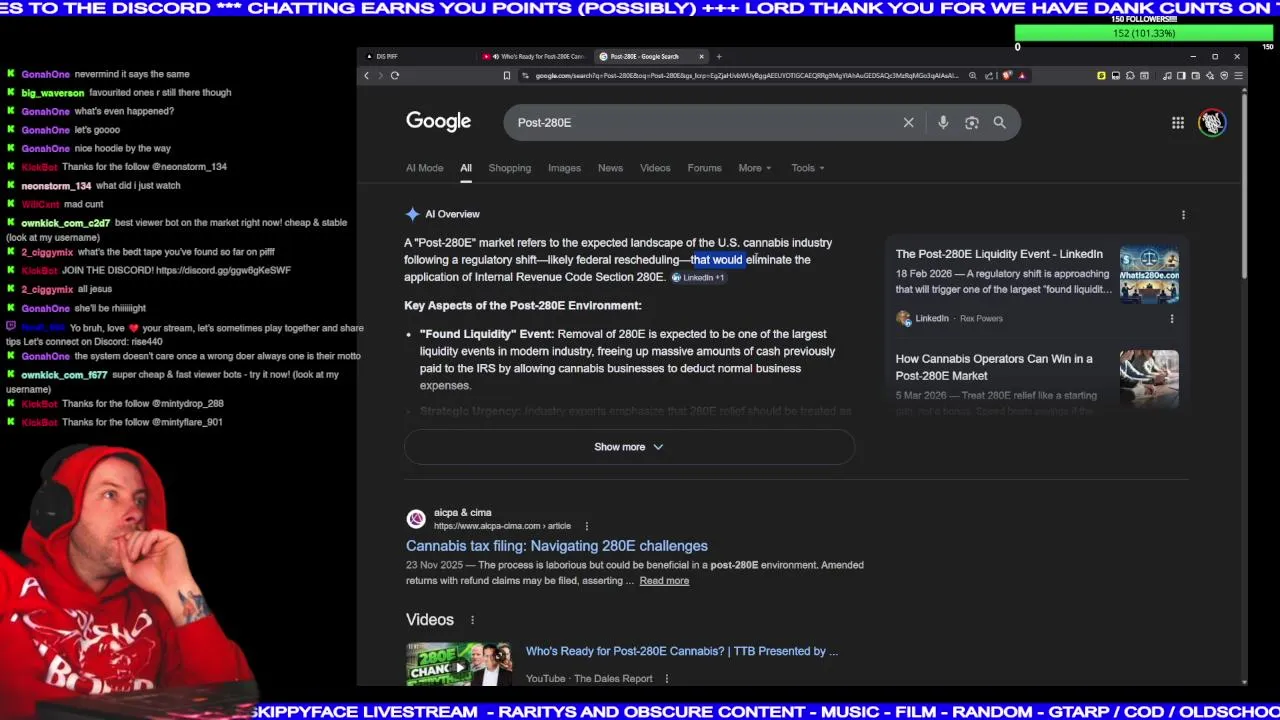
Task: Open Who's Ready for Post-280E Cannabis video link
Action: click(682, 651)
